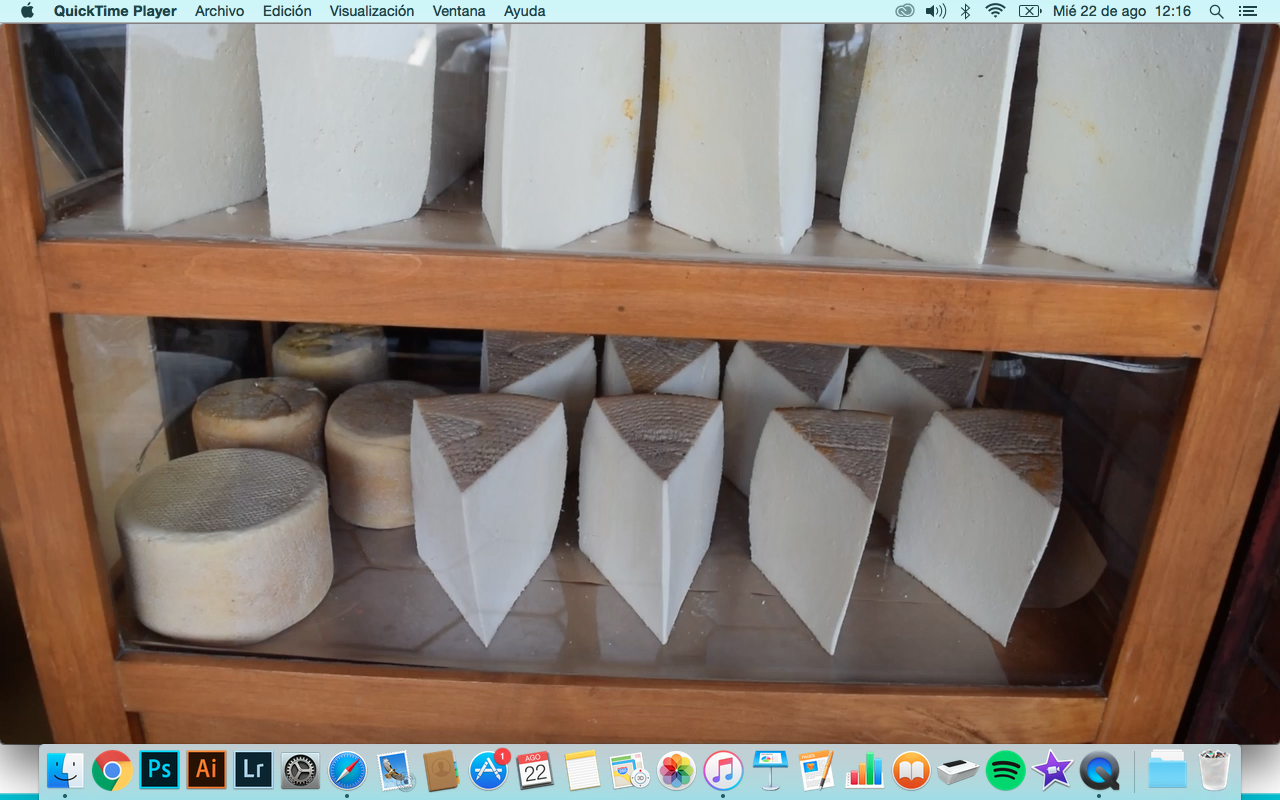The image size is (1280, 800).
Task: Open the Visualización menu
Action: coord(371,11)
